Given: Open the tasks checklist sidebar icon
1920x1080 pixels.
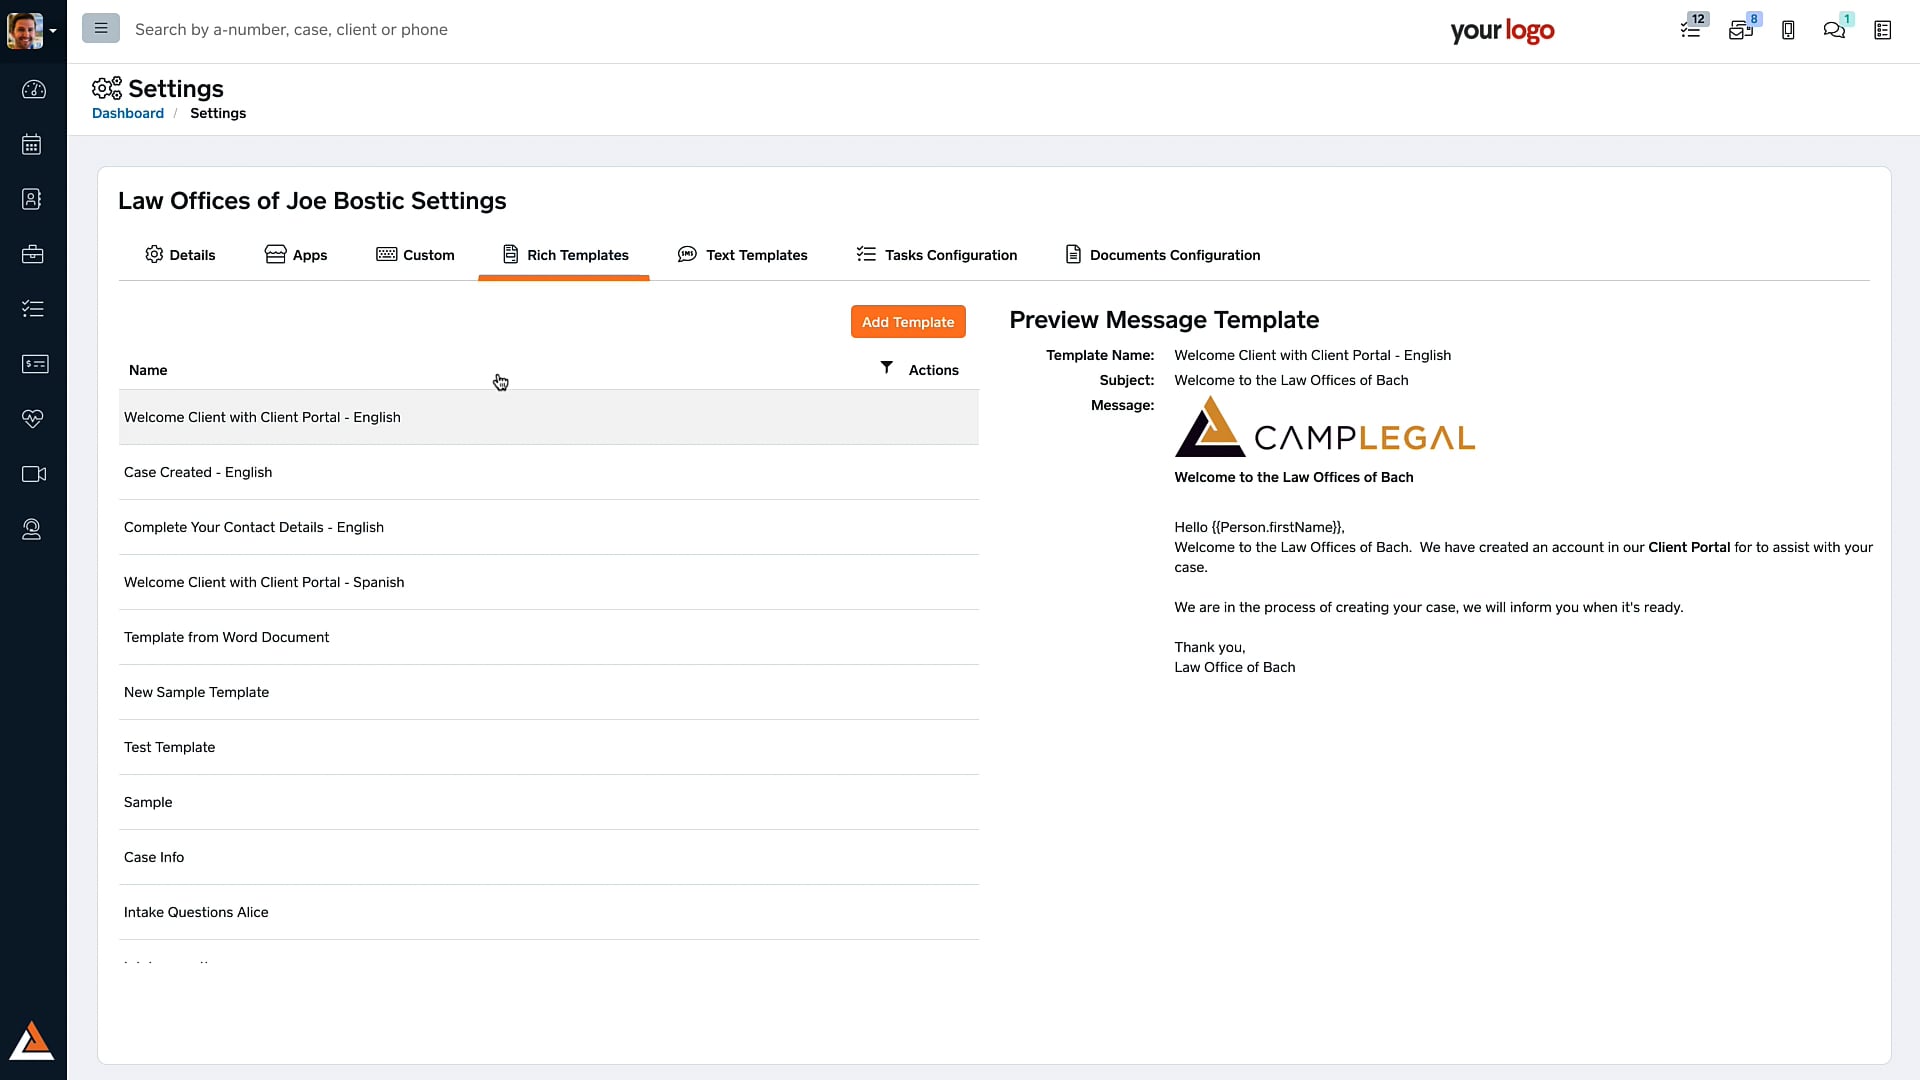Looking at the screenshot, I should 33,309.
